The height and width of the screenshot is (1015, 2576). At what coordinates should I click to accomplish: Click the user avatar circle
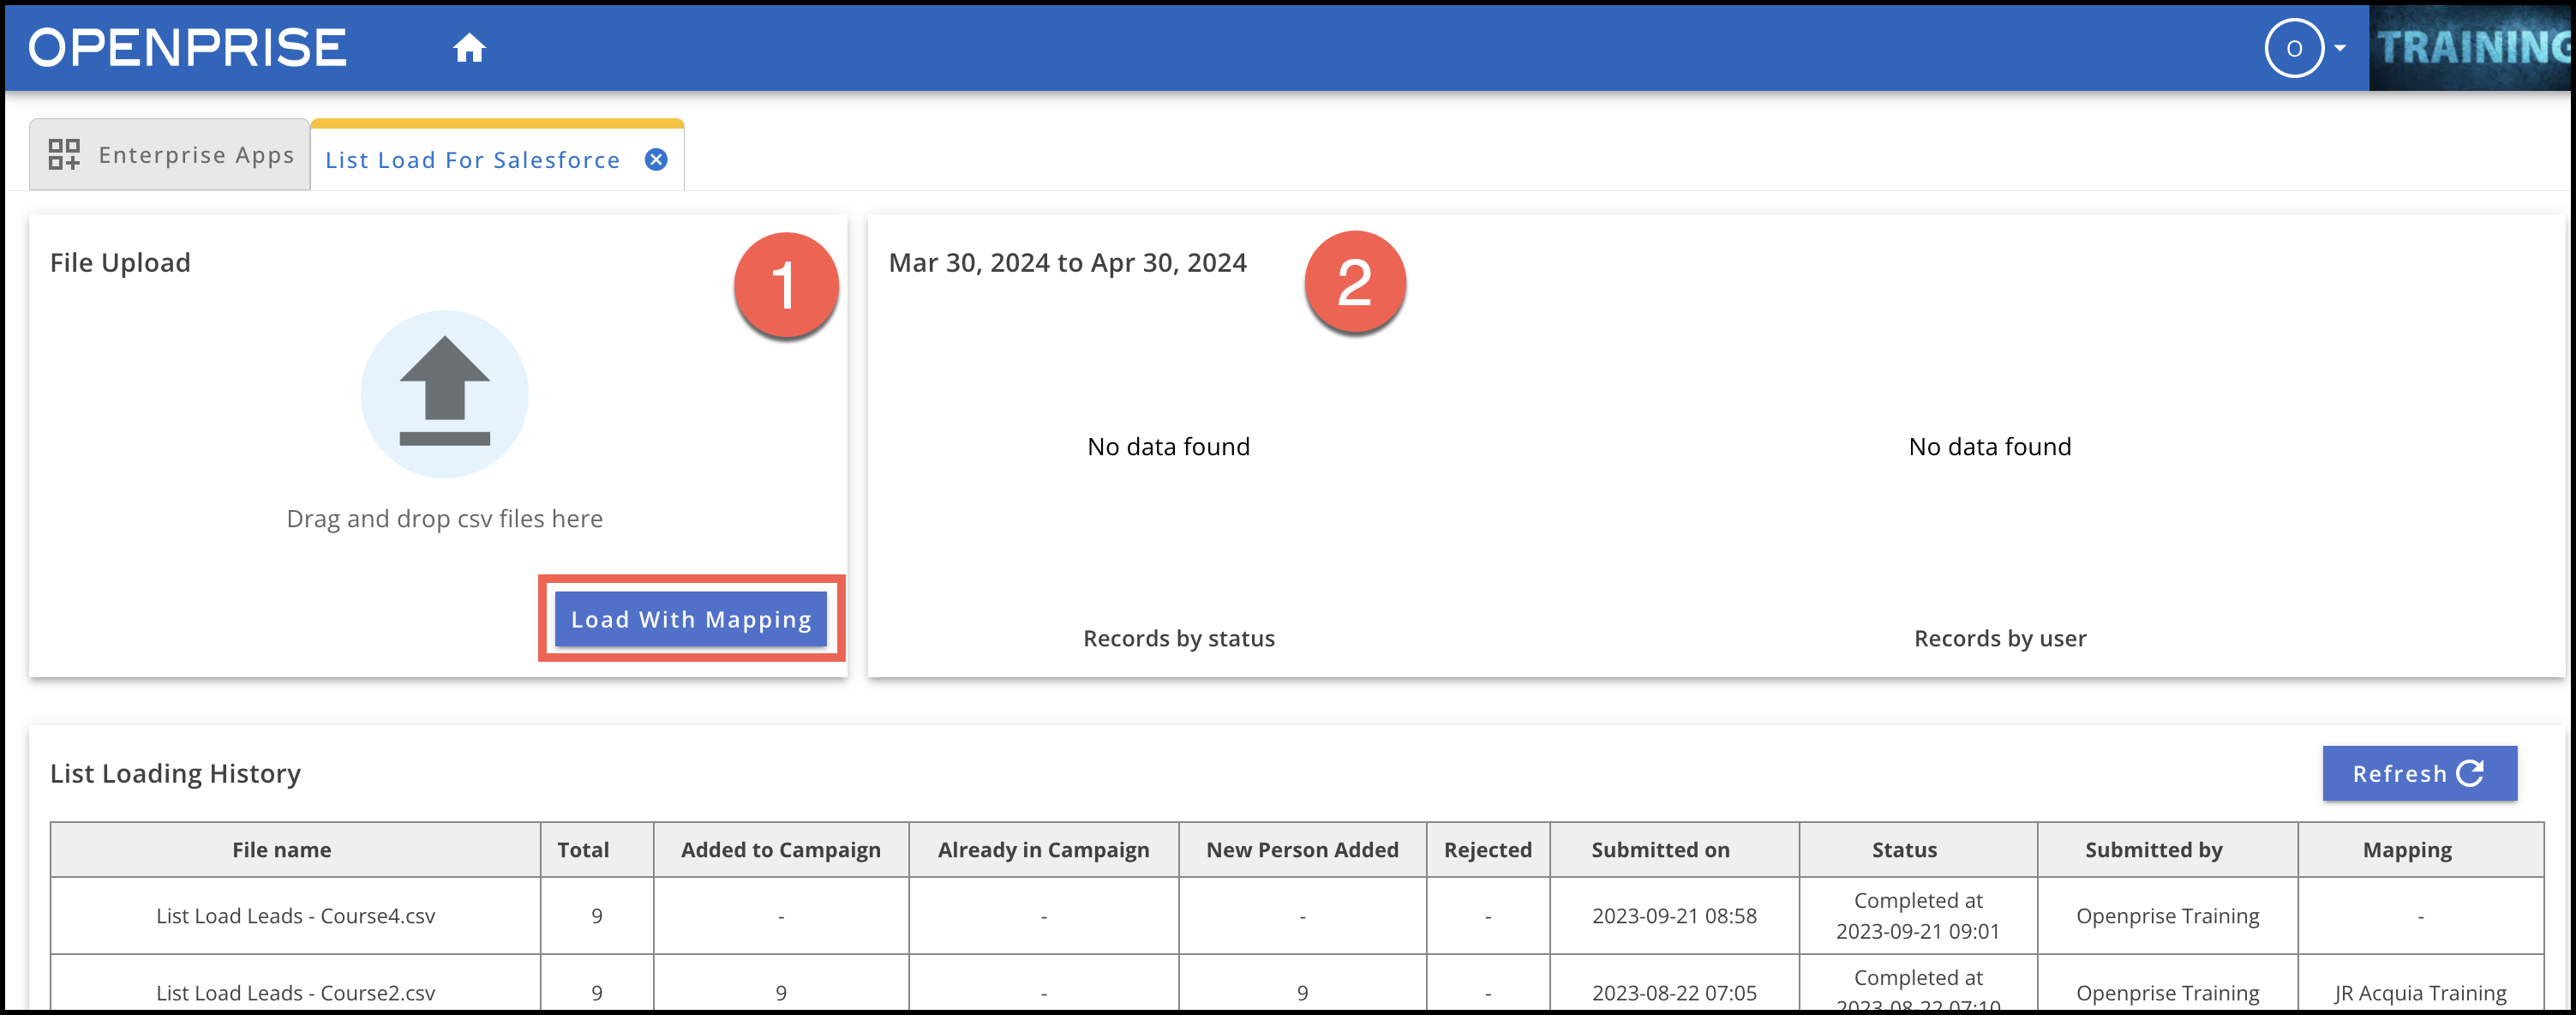click(x=2293, y=48)
